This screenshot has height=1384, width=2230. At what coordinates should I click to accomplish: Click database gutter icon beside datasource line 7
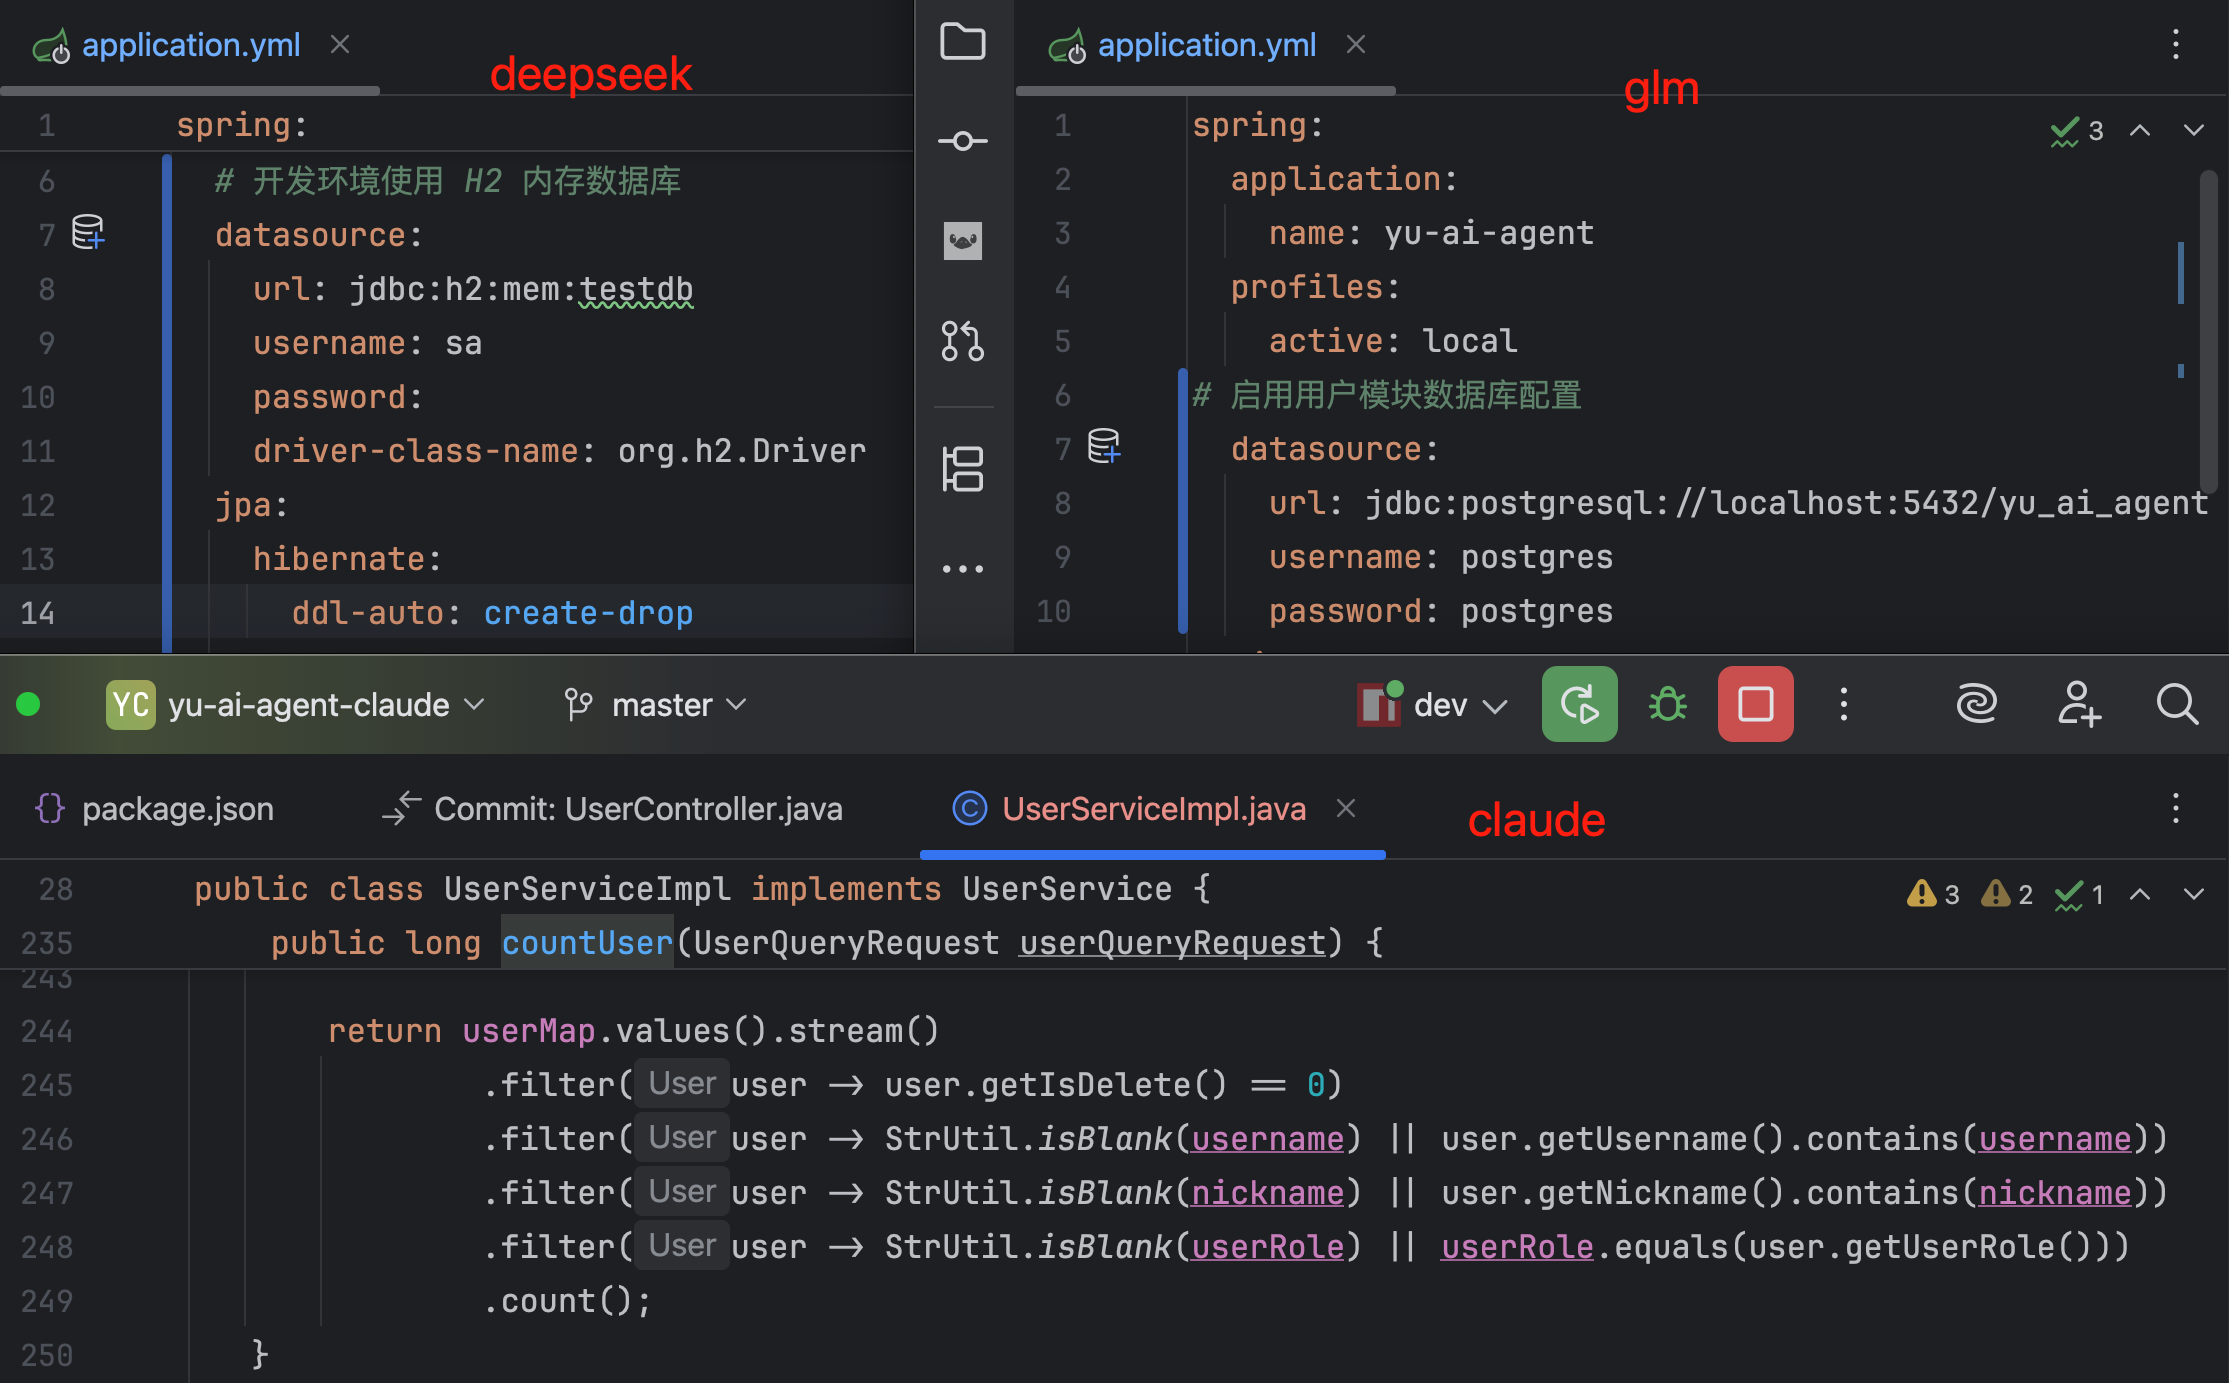(88, 233)
